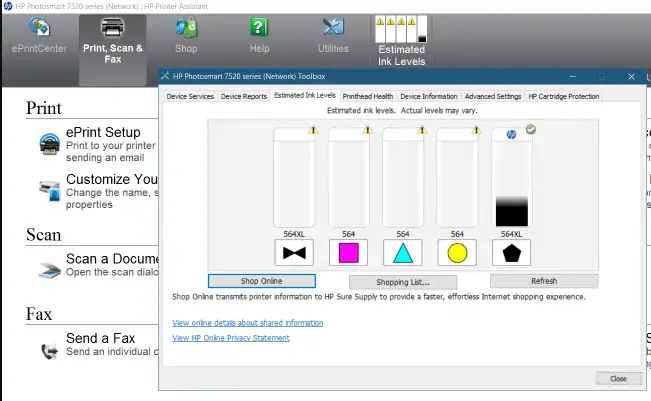The width and height of the screenshot is (651, 401).
Task: Click the Toolbox title bar tools icon
Action: tap(165, 76)
